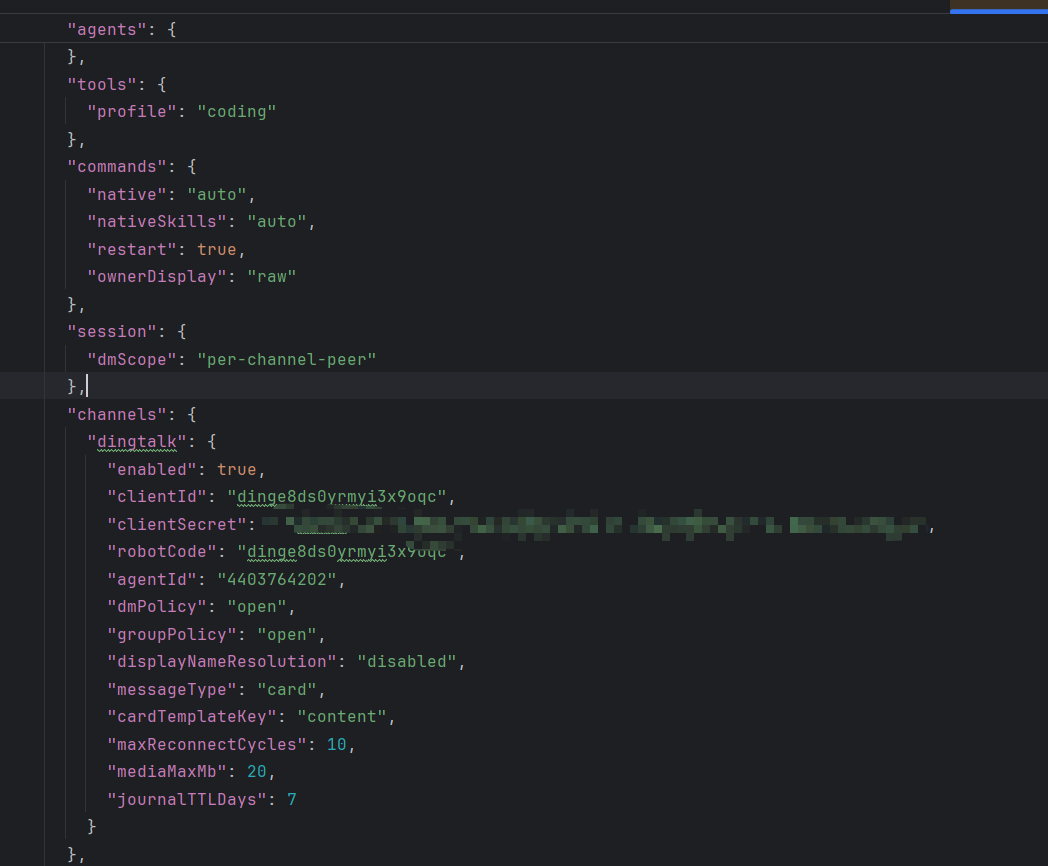Select the "4403764202" value
The width and height of the screenshot is (1048, 866).
pos(277,579)
